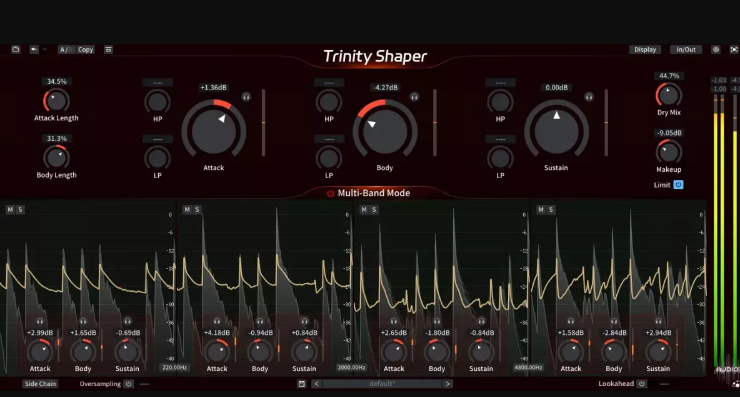The width and height of the screenshot is (740, 397).
Task: Solo-listen main Sustain with headphone icon
Action: (x=589, y=97)
